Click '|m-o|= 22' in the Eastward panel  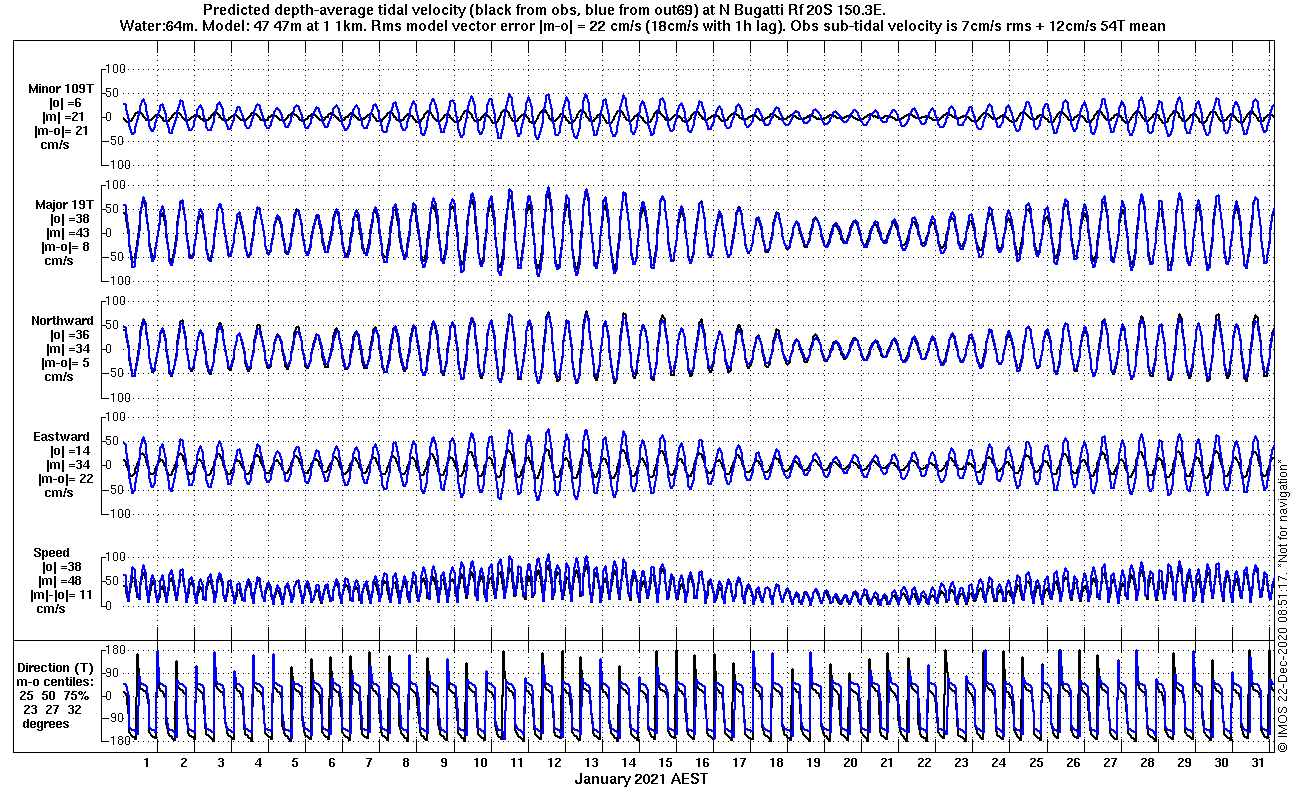click(65, 479)
